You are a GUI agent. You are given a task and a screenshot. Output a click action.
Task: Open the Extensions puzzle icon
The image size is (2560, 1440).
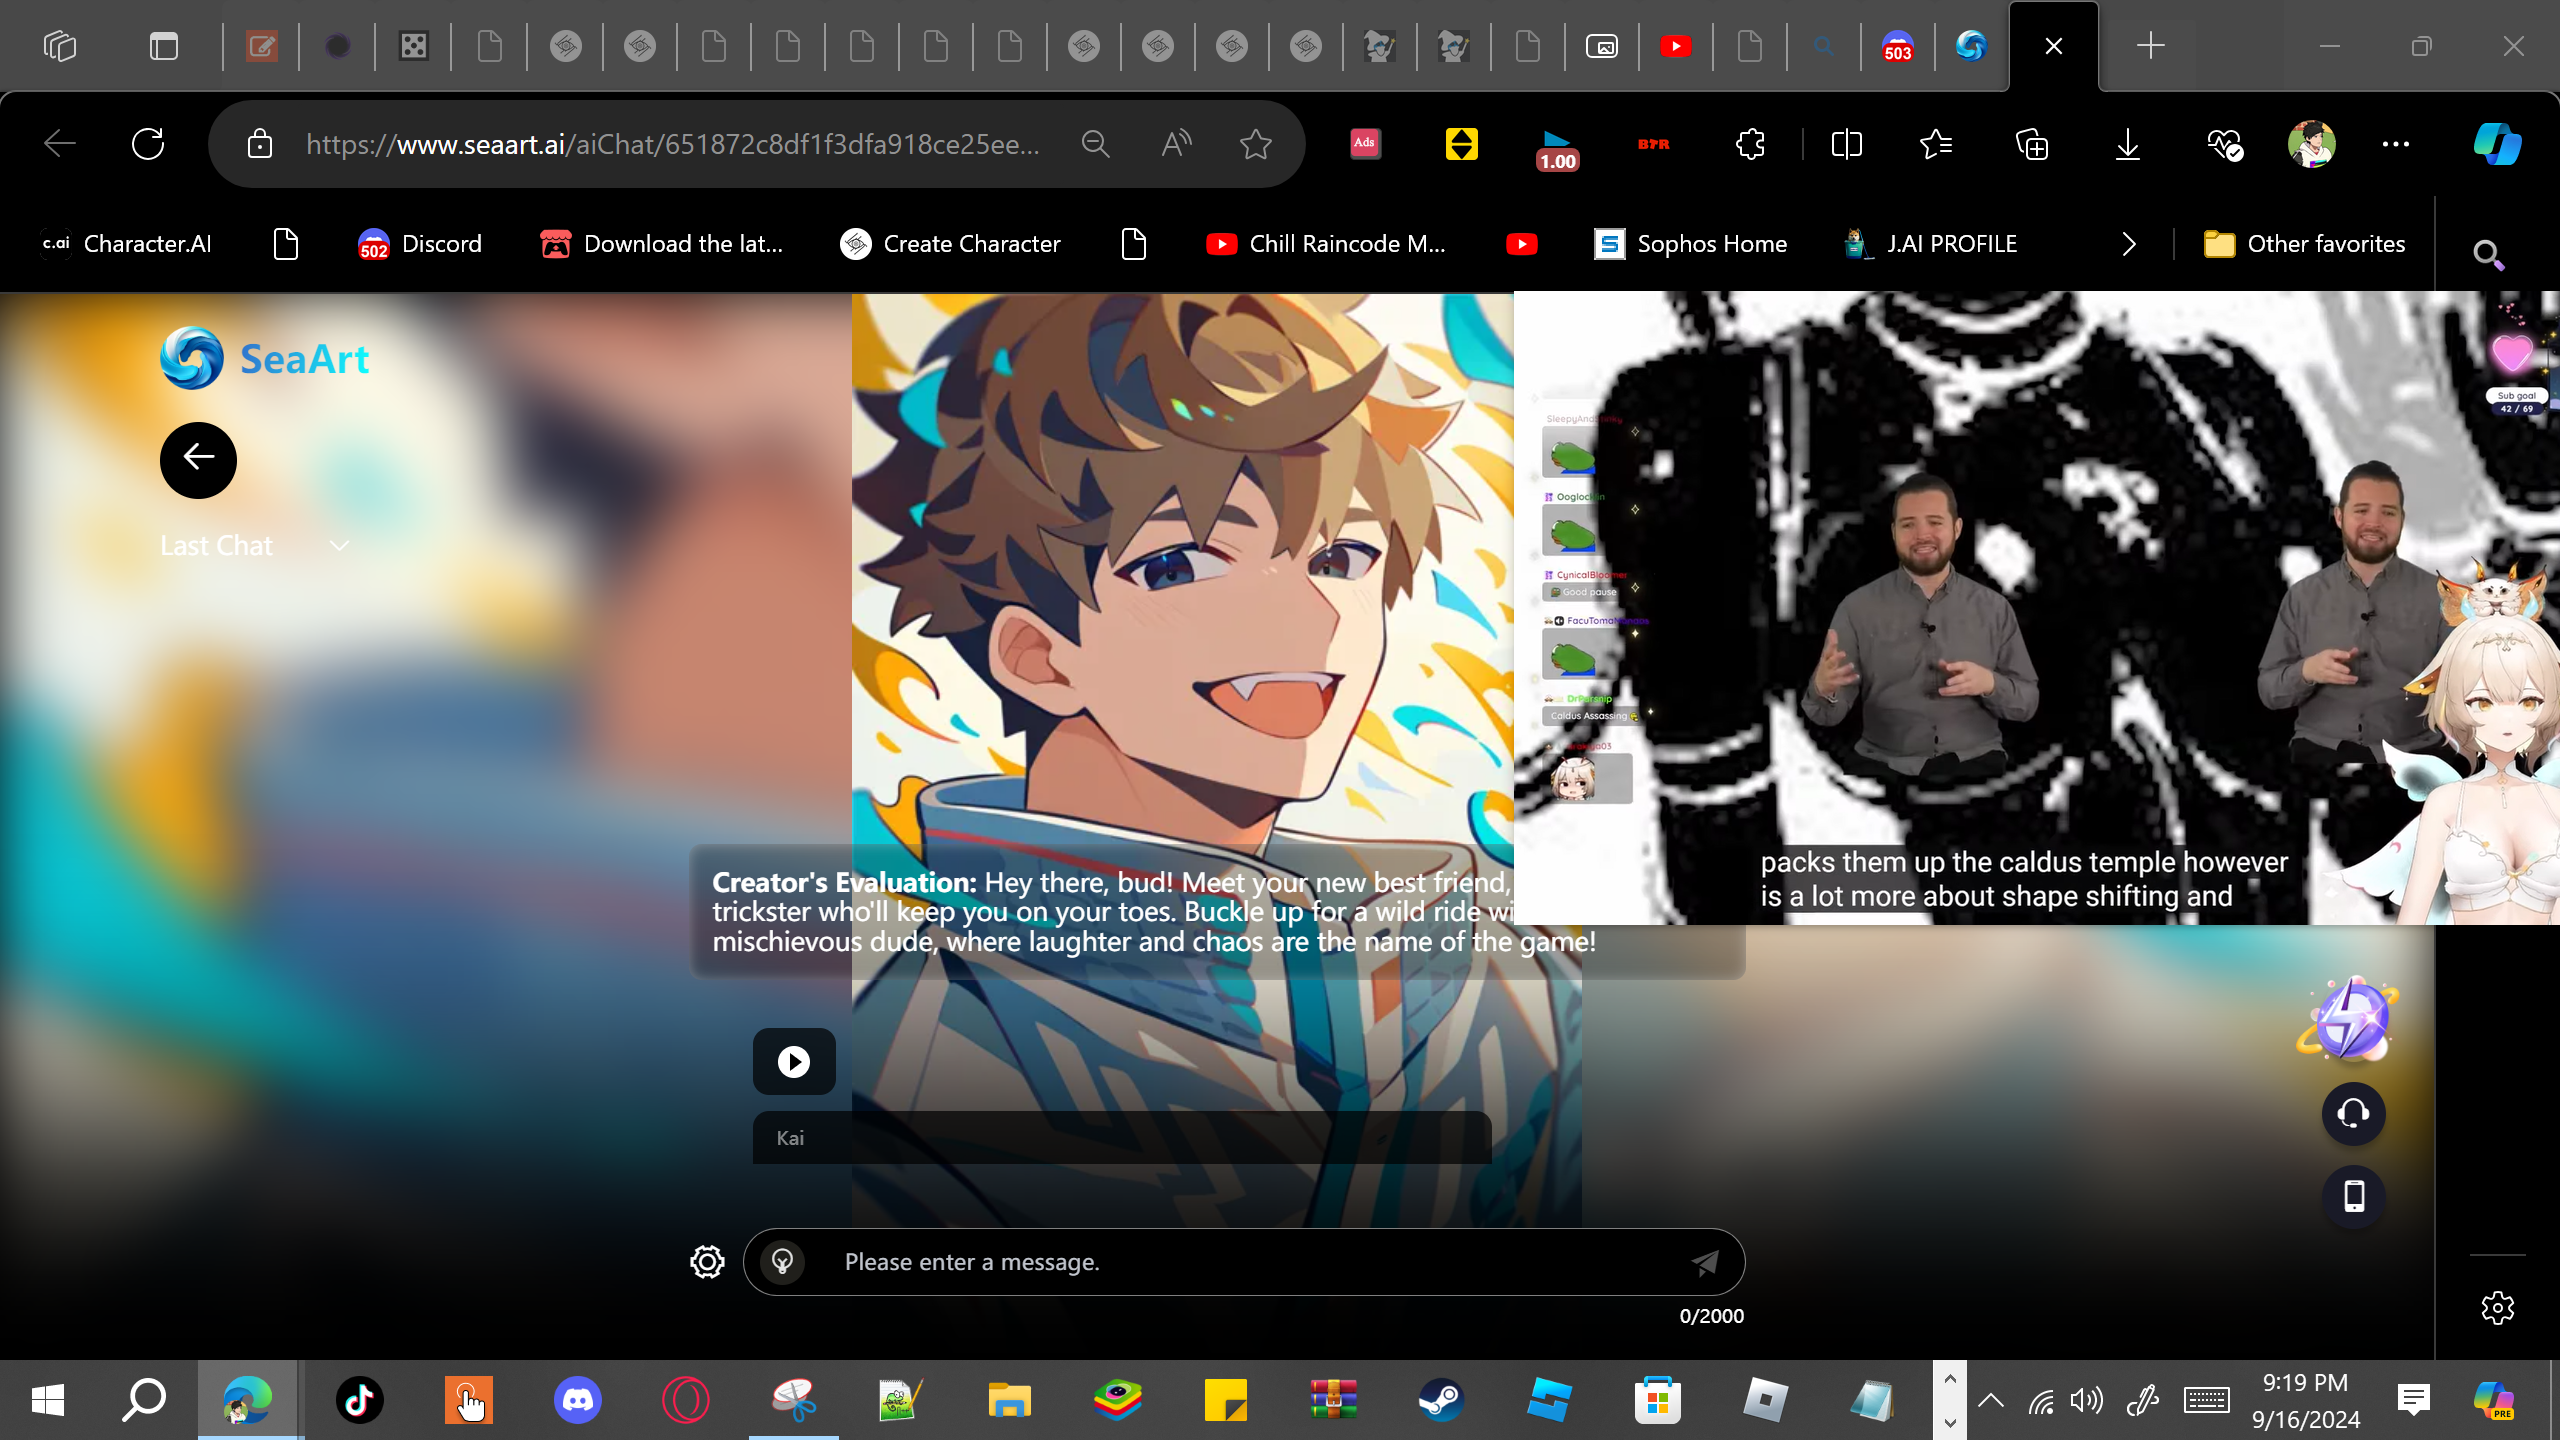(x=1750, y=144)
